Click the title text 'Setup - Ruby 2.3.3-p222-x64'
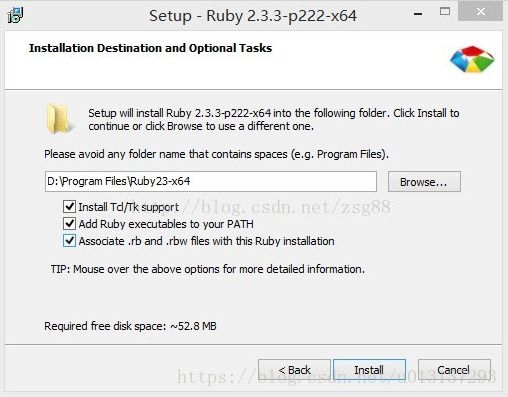 tap(253, 16)
